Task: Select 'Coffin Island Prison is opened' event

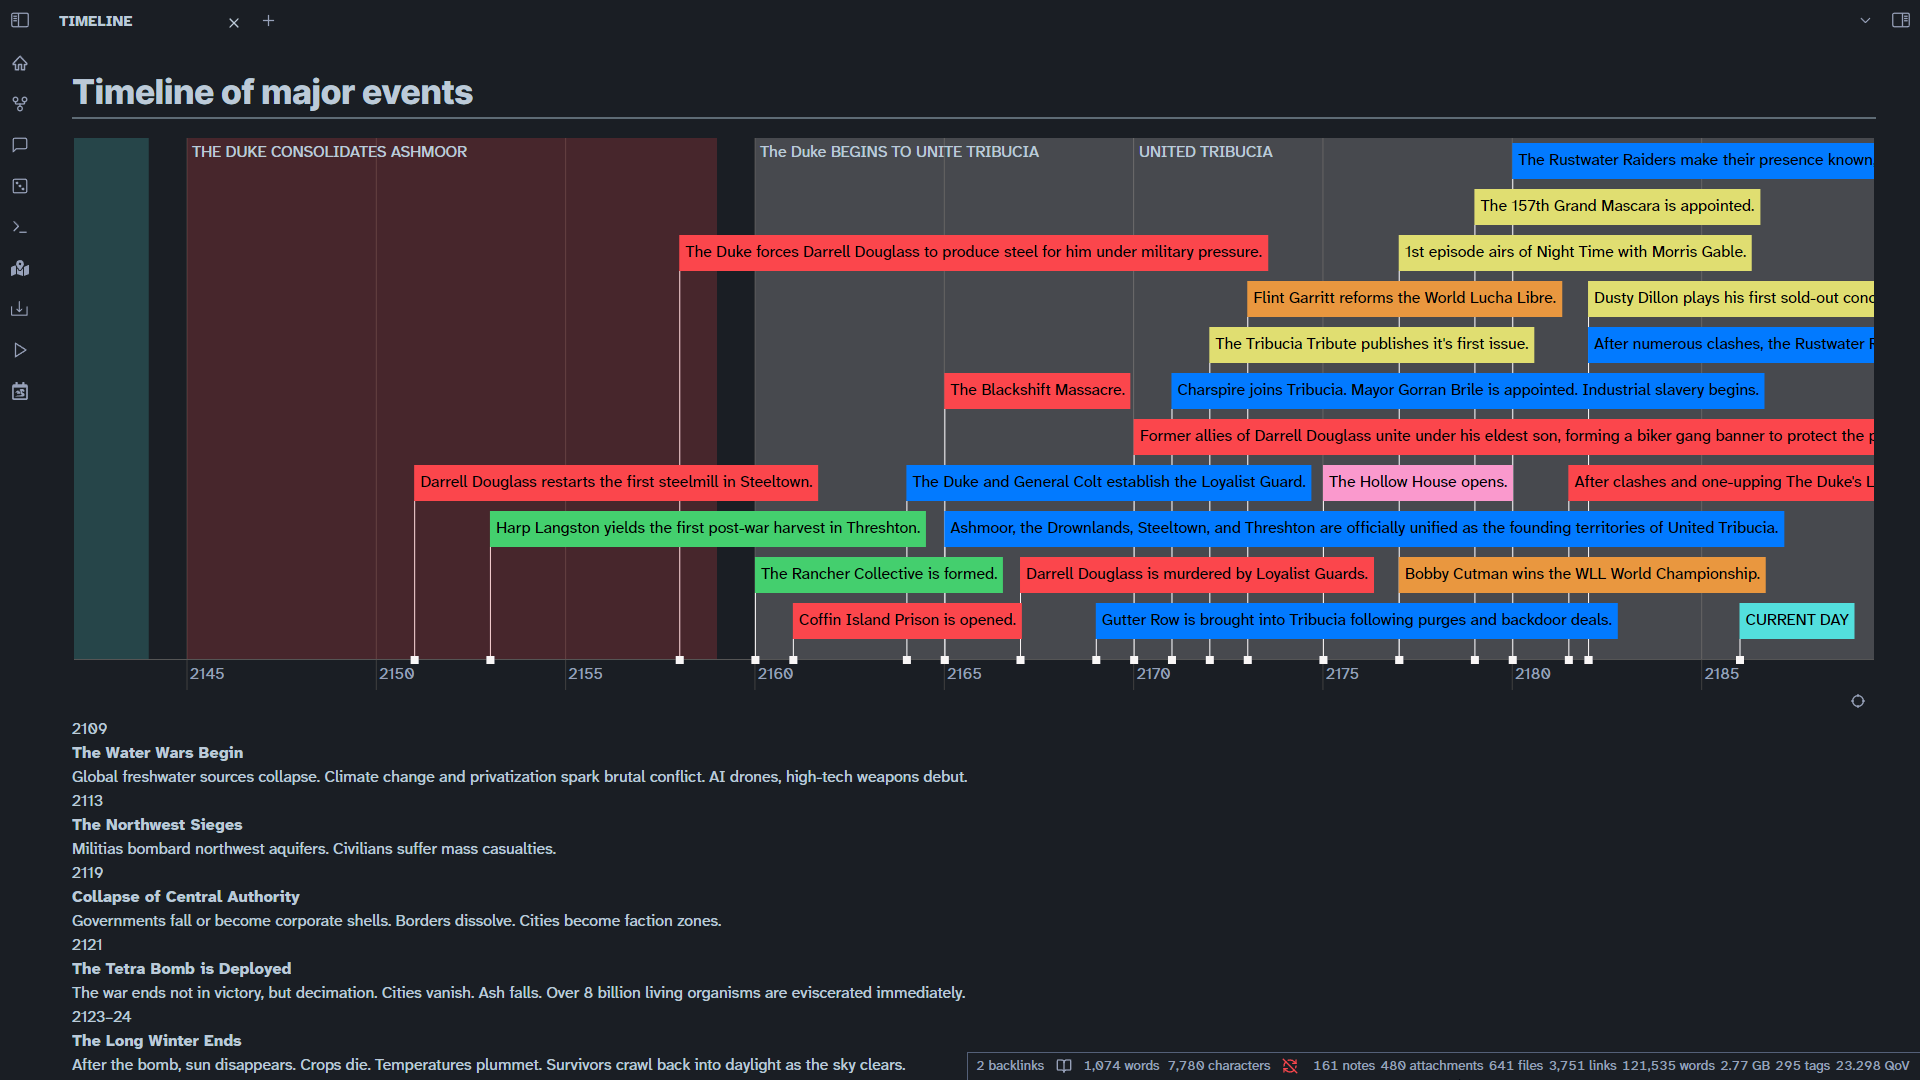Action: [x=907, y=620]
